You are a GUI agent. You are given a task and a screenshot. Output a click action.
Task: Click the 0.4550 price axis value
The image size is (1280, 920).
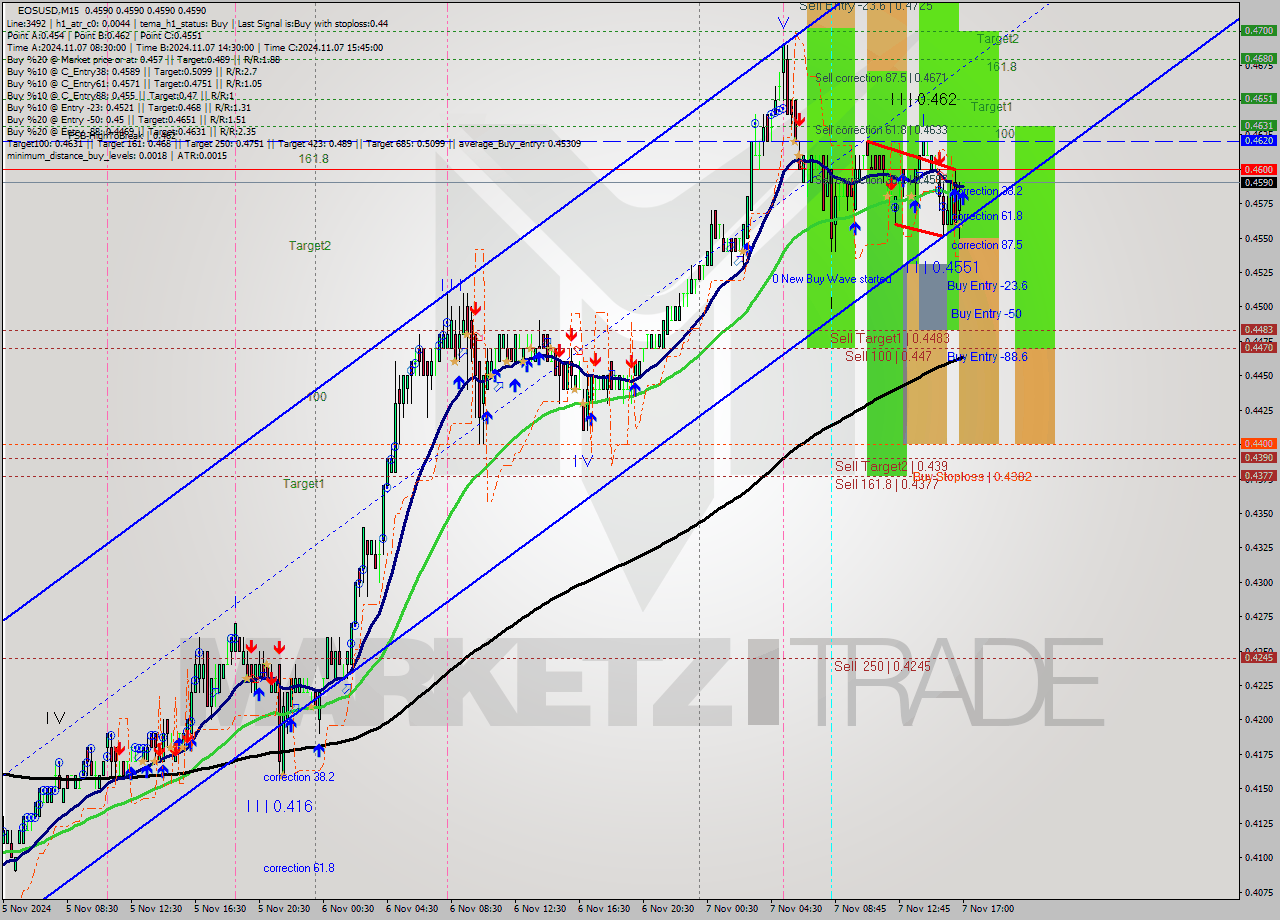coord(1257,238)
